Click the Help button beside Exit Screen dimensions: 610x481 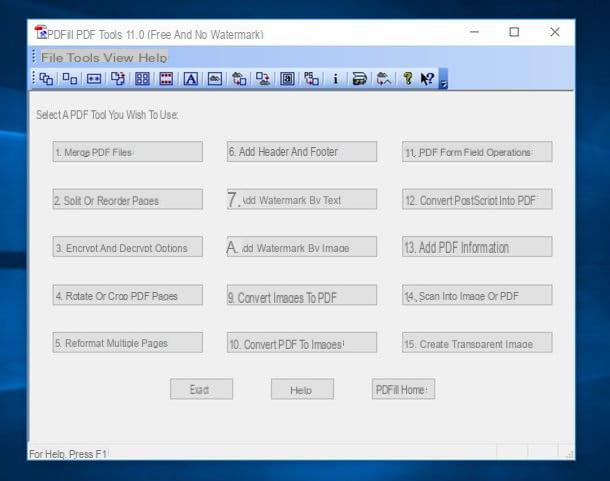(x=302, y=389)
